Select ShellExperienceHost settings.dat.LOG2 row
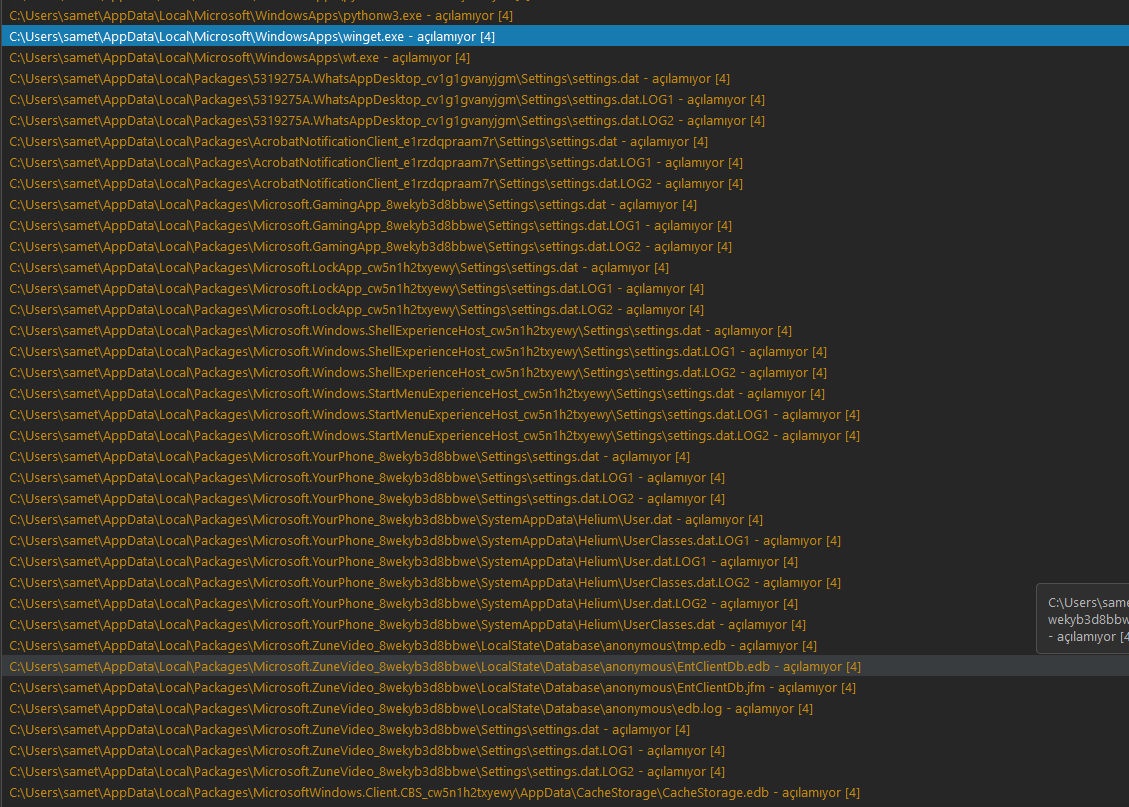Screen dimensions: 1129x807 click(564, 372)
